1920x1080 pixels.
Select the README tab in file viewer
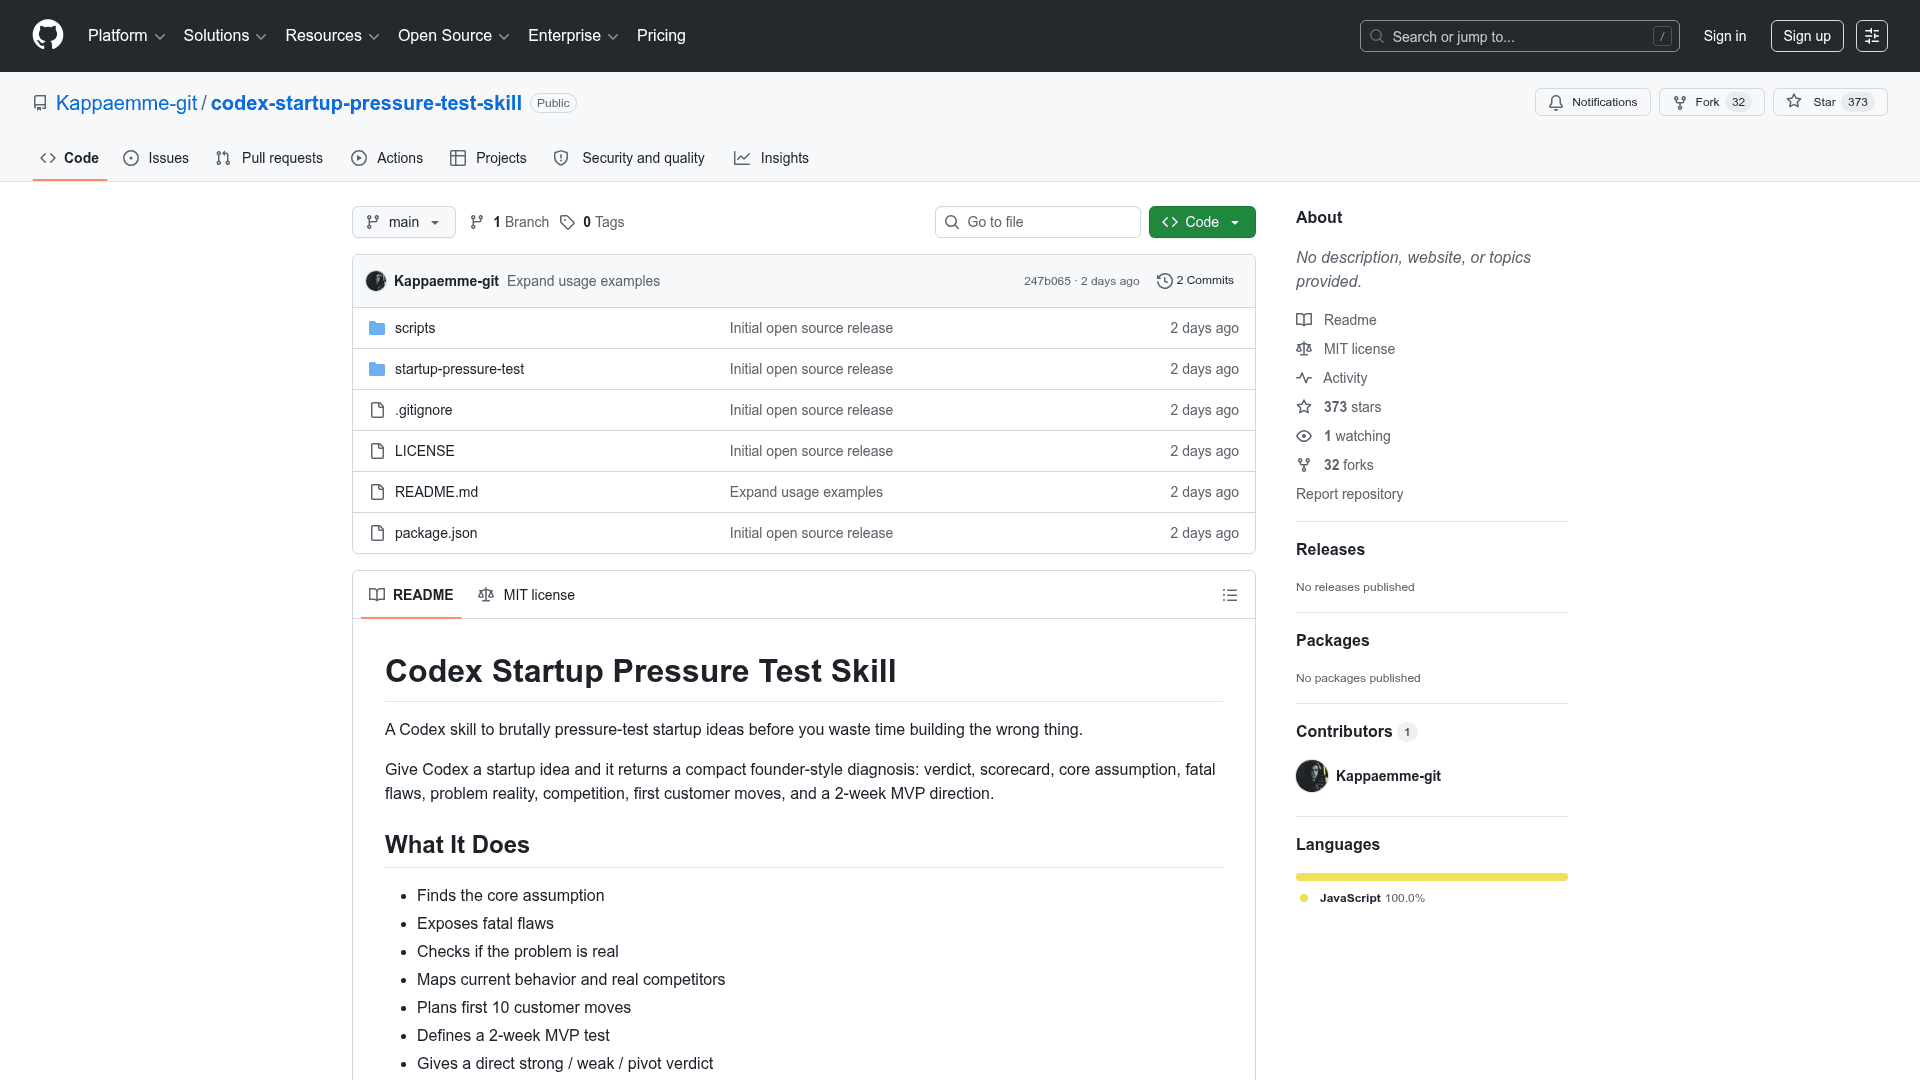(x=411, y=595)
